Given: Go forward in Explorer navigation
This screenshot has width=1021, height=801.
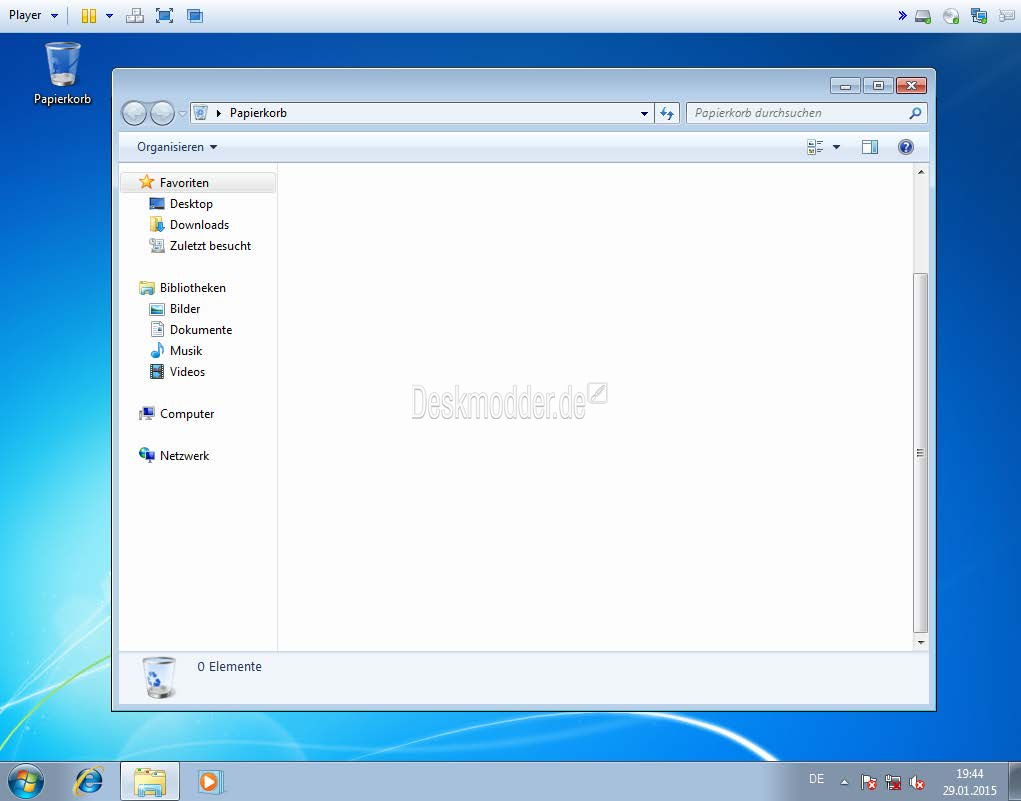Looking at the screenshot, I should [162, 113].
